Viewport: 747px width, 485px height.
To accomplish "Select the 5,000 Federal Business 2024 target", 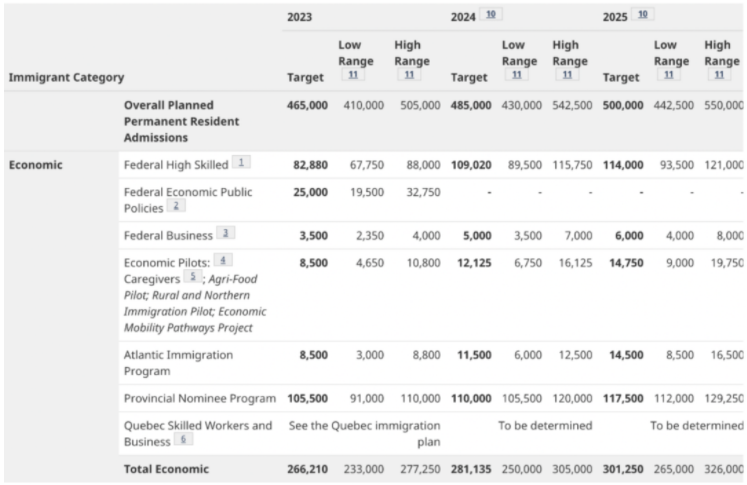I will (477, 235).
